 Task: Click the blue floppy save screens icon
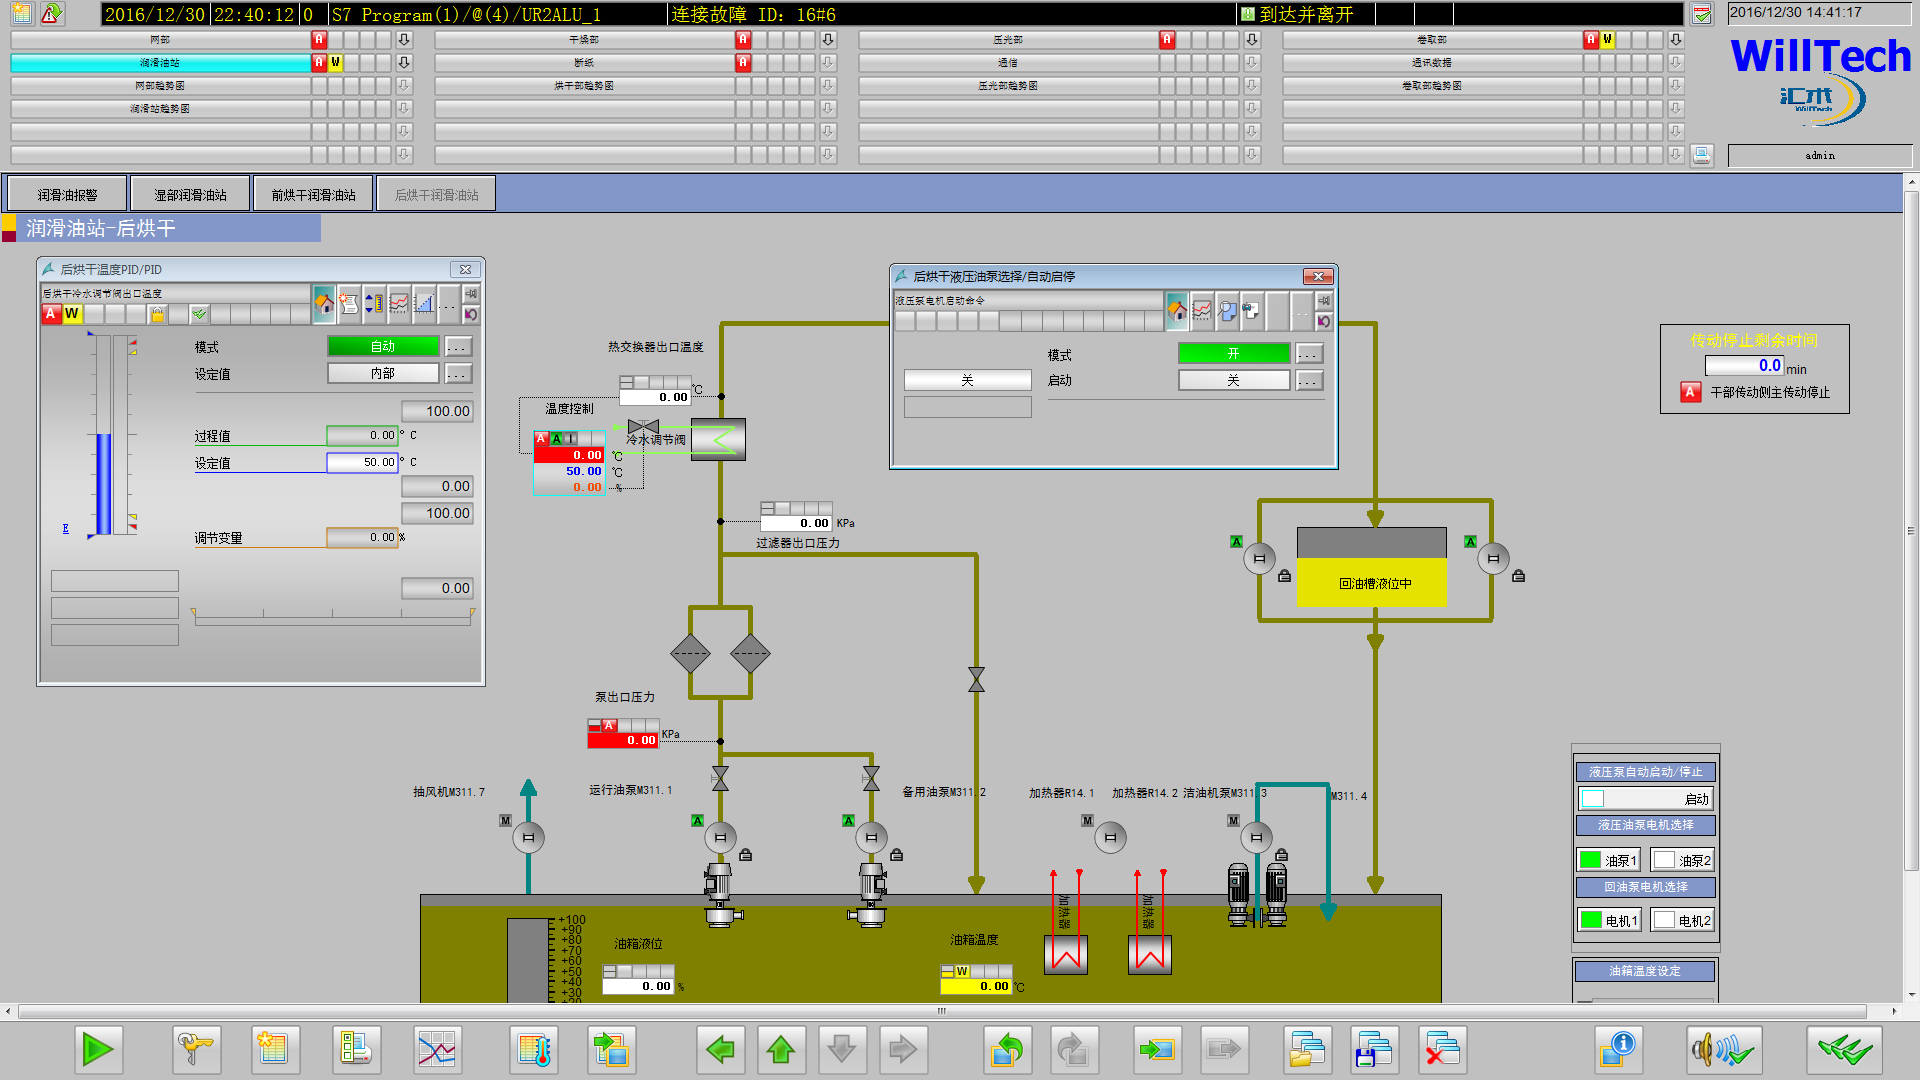tap(1373, 1049)
